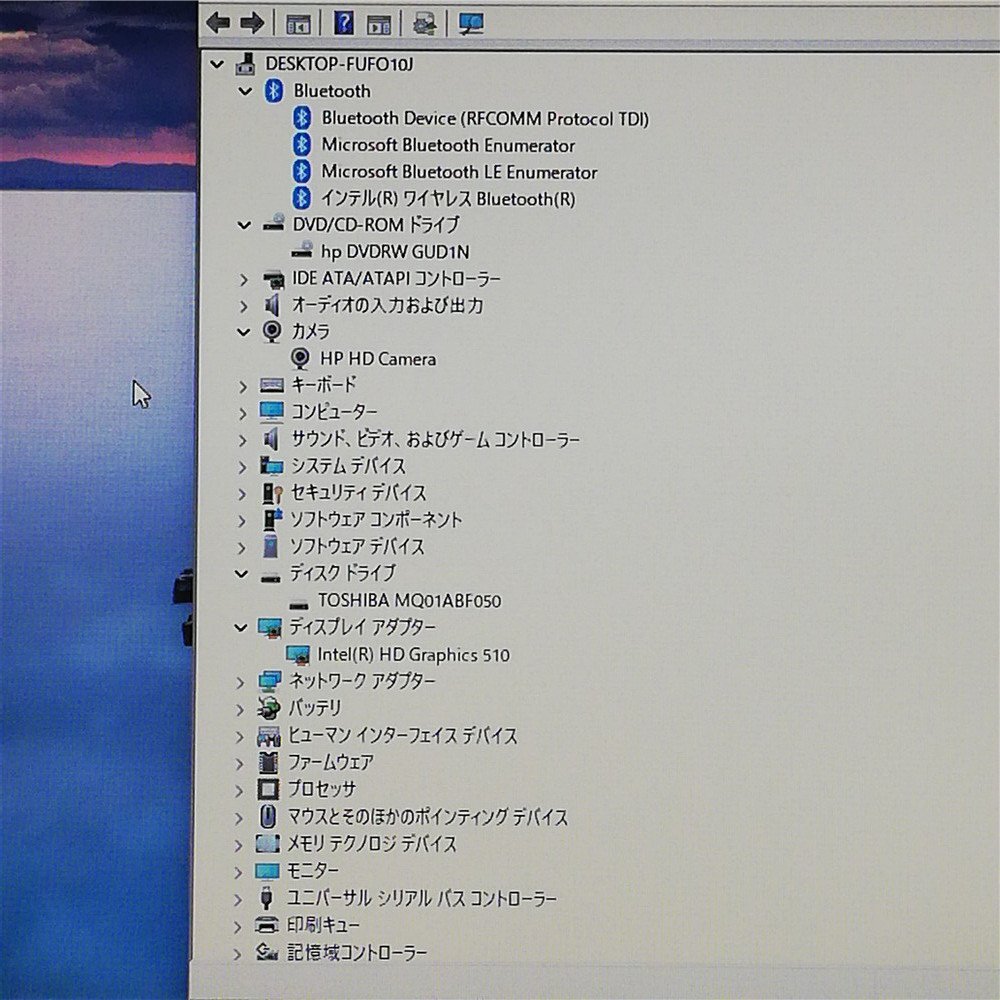Click the Back navigation arrow
Screen dimensions: 1000x1000
point(218,22)
